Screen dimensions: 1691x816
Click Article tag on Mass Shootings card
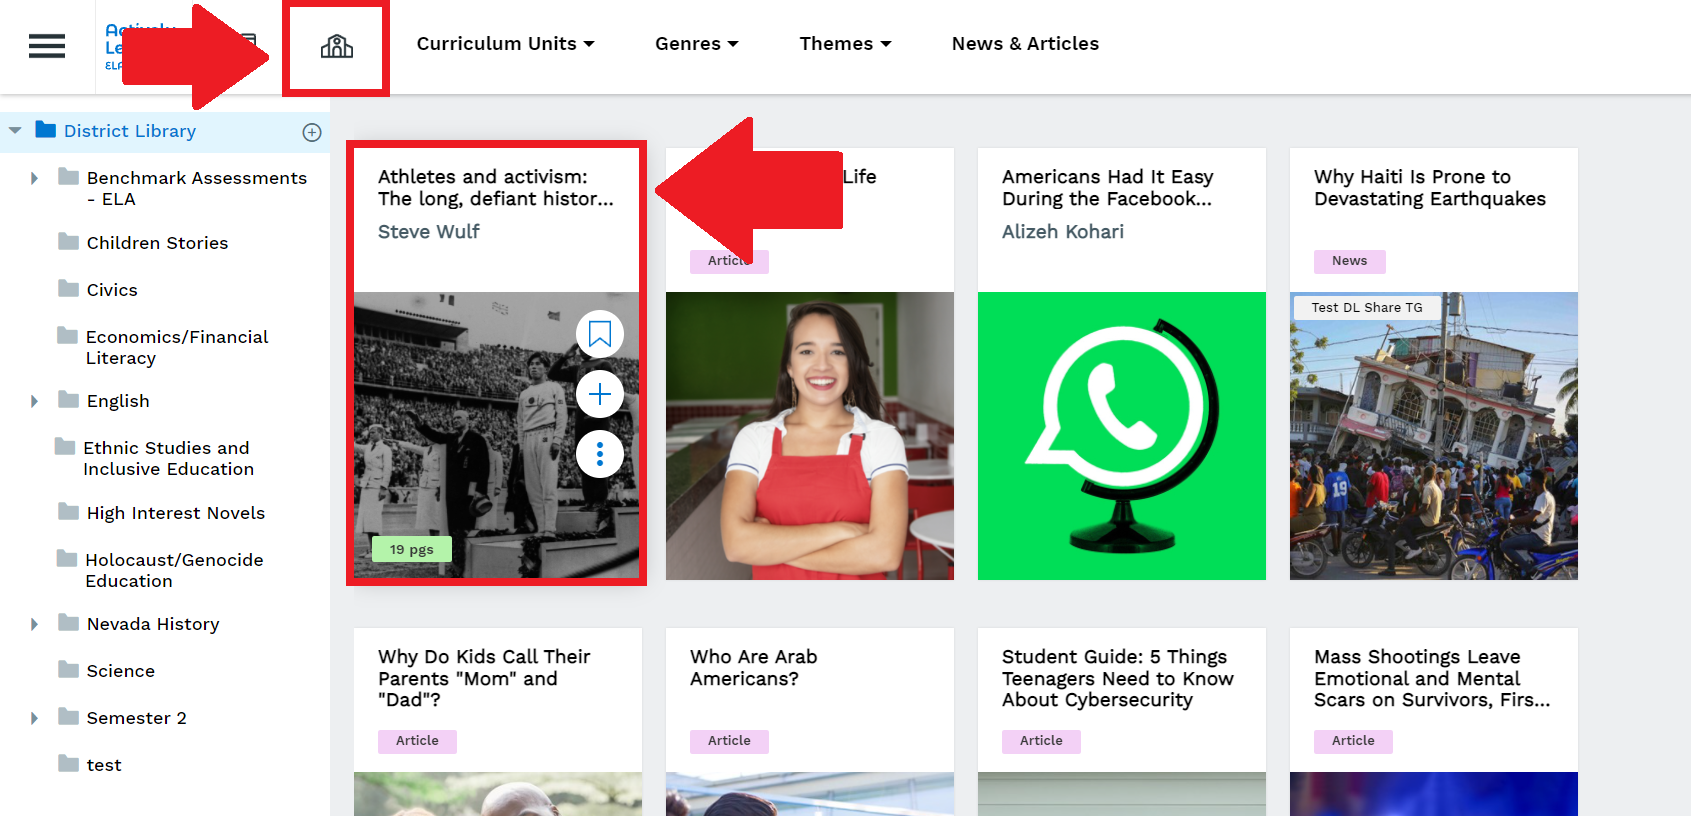click(1353, 741)
